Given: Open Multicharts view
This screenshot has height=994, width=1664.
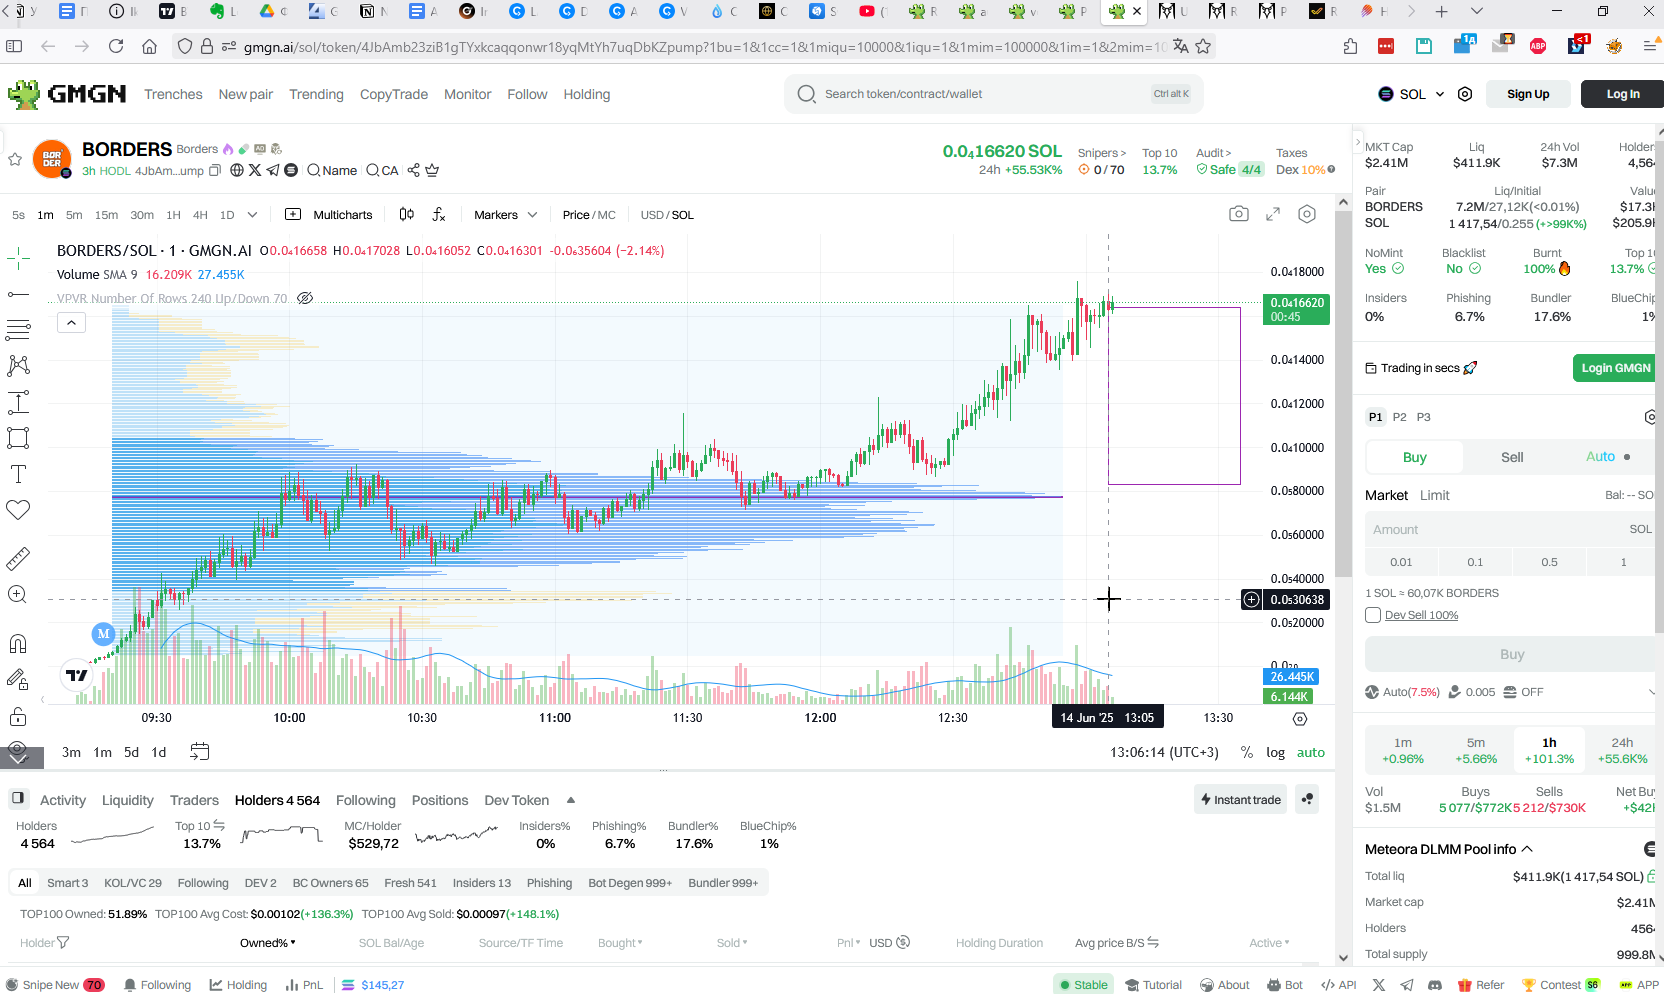Looking at the screenshot, I should pyautogui.click(x=329, y=215).
